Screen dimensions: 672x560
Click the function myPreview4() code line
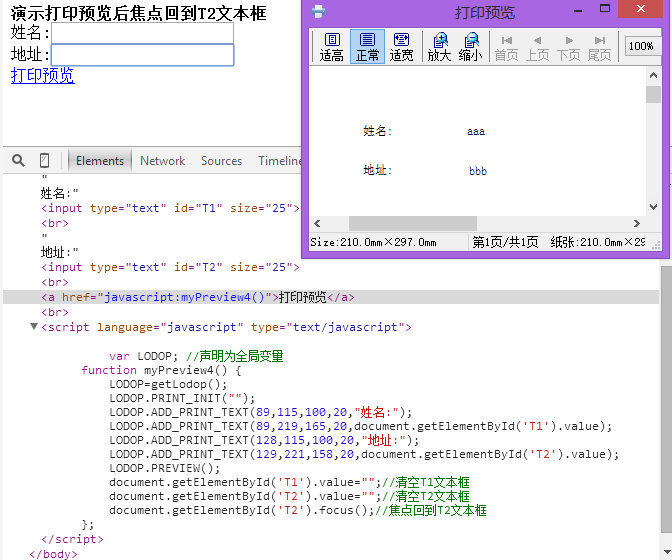161,370
